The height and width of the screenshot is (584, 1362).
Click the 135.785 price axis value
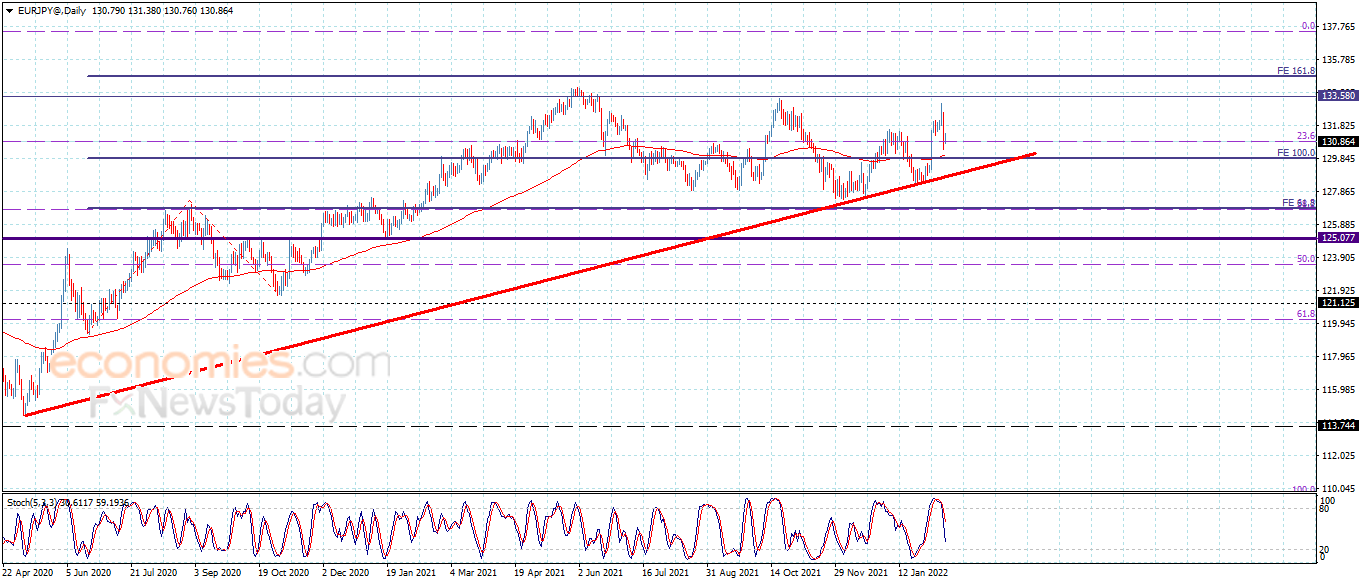pyautogui.click(x=1339, y=60)
